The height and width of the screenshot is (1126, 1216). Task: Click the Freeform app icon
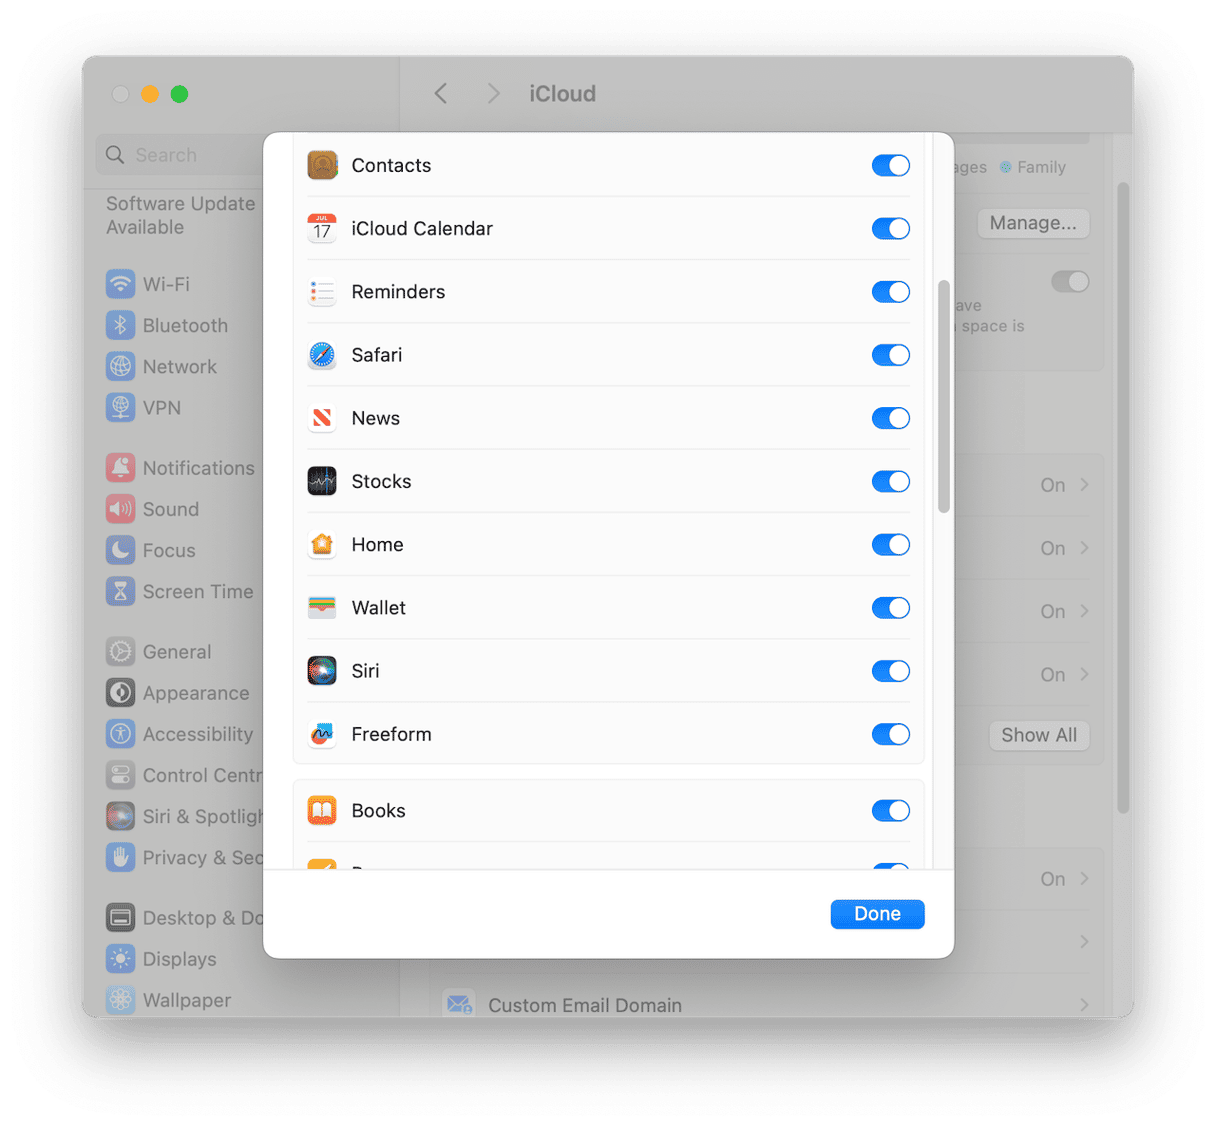322,734
